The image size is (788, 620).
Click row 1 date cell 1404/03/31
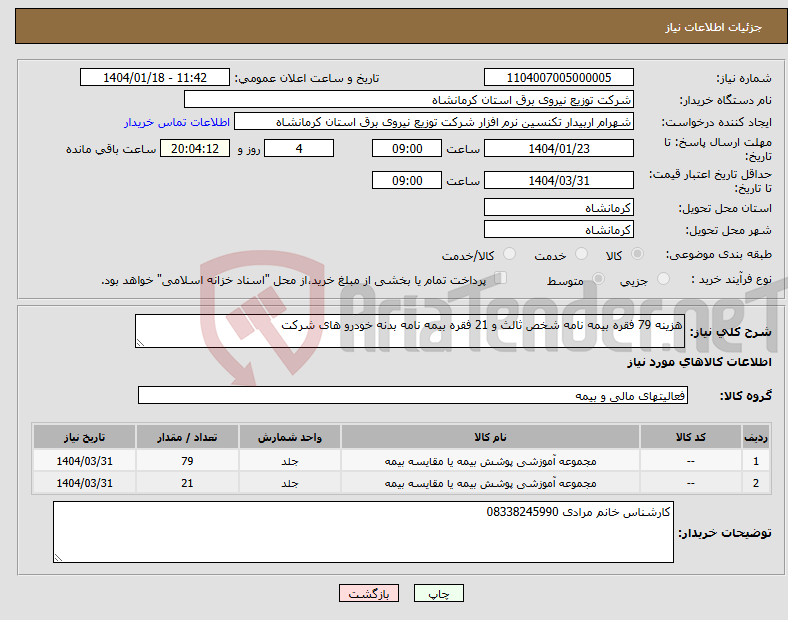coord(84,461)
